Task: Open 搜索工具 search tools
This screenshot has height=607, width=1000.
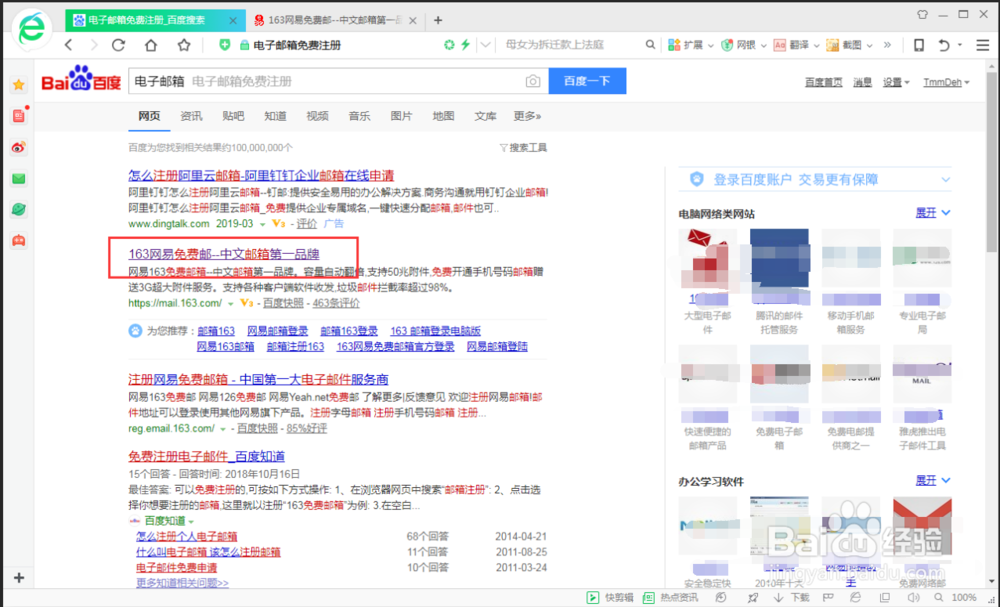Action: [523, 147]
